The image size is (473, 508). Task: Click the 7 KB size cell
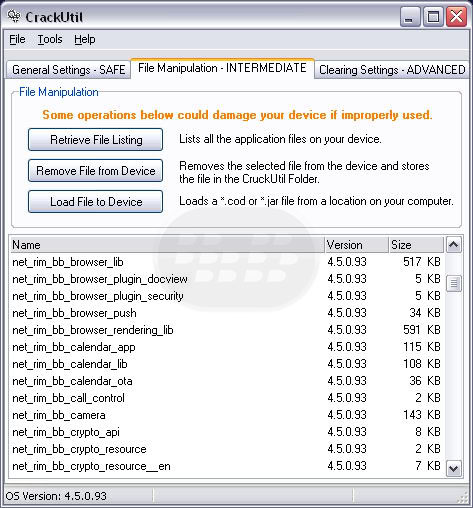pos(428,466)
